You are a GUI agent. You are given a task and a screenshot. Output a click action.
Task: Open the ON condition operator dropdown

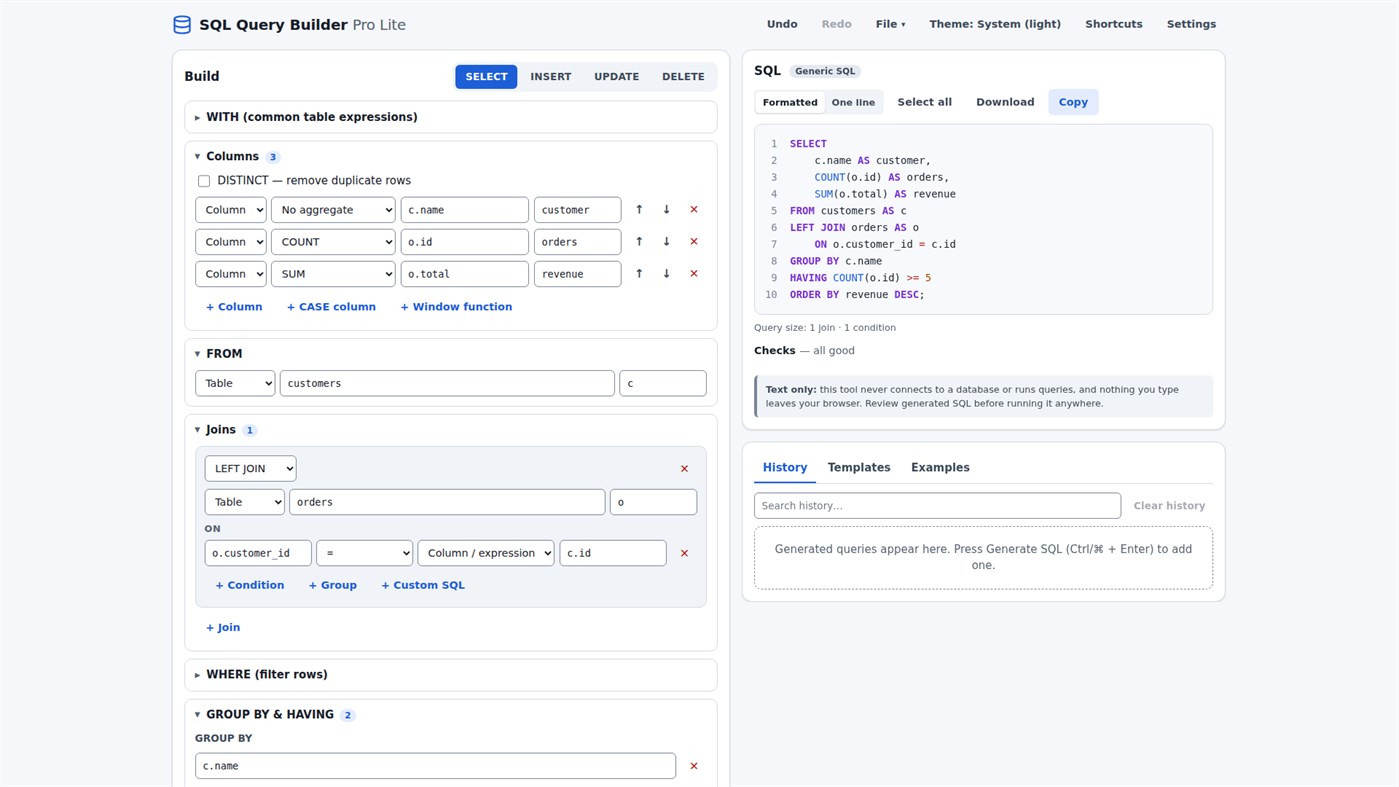point(364,553)
